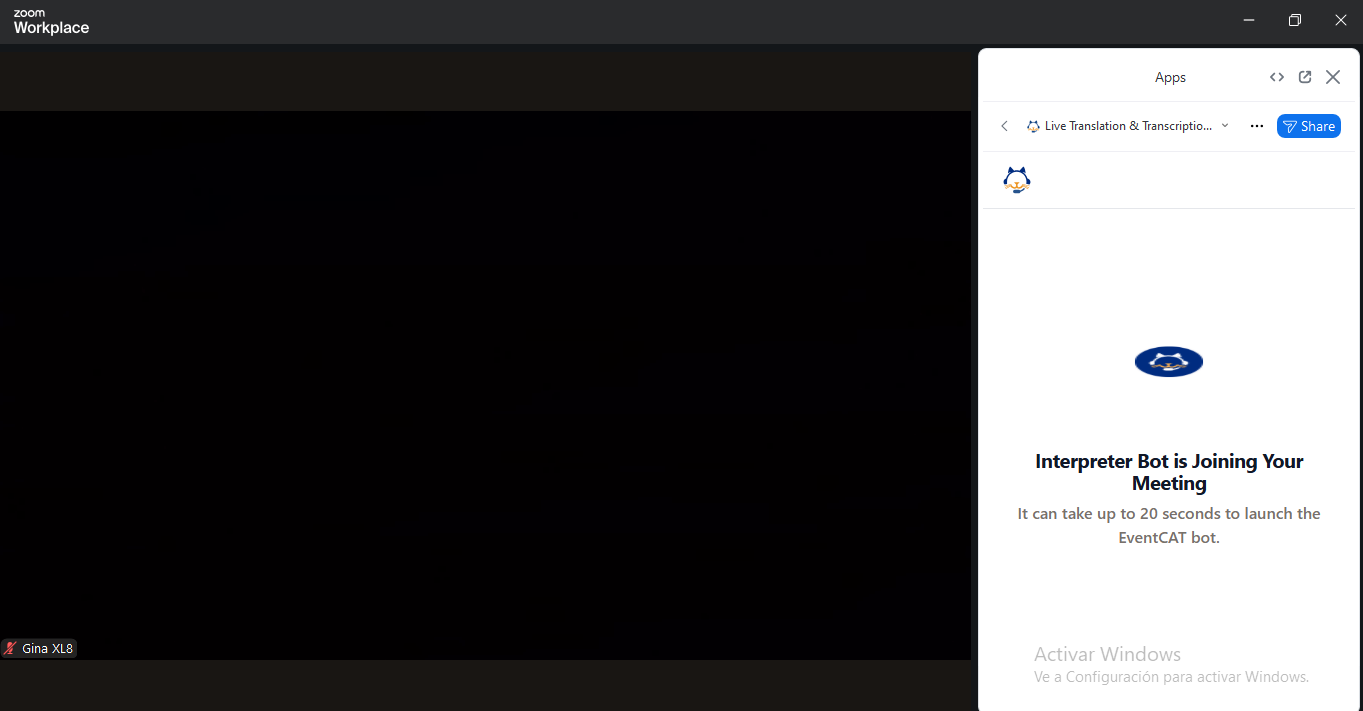Click the 20 seconds launch info text
The width and height of the screenshot is (1363, 711).
(x=1169, y=525)
